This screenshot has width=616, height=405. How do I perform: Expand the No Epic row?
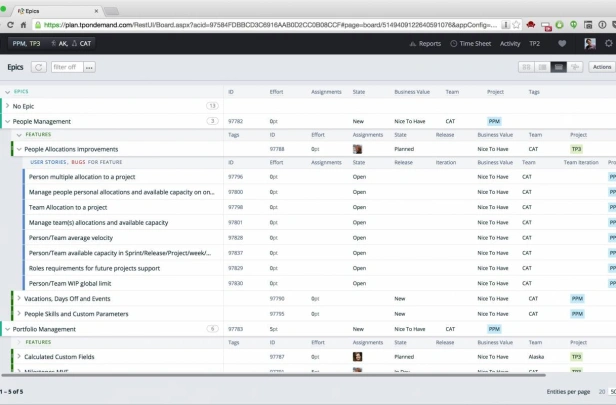tap(7, 106)
